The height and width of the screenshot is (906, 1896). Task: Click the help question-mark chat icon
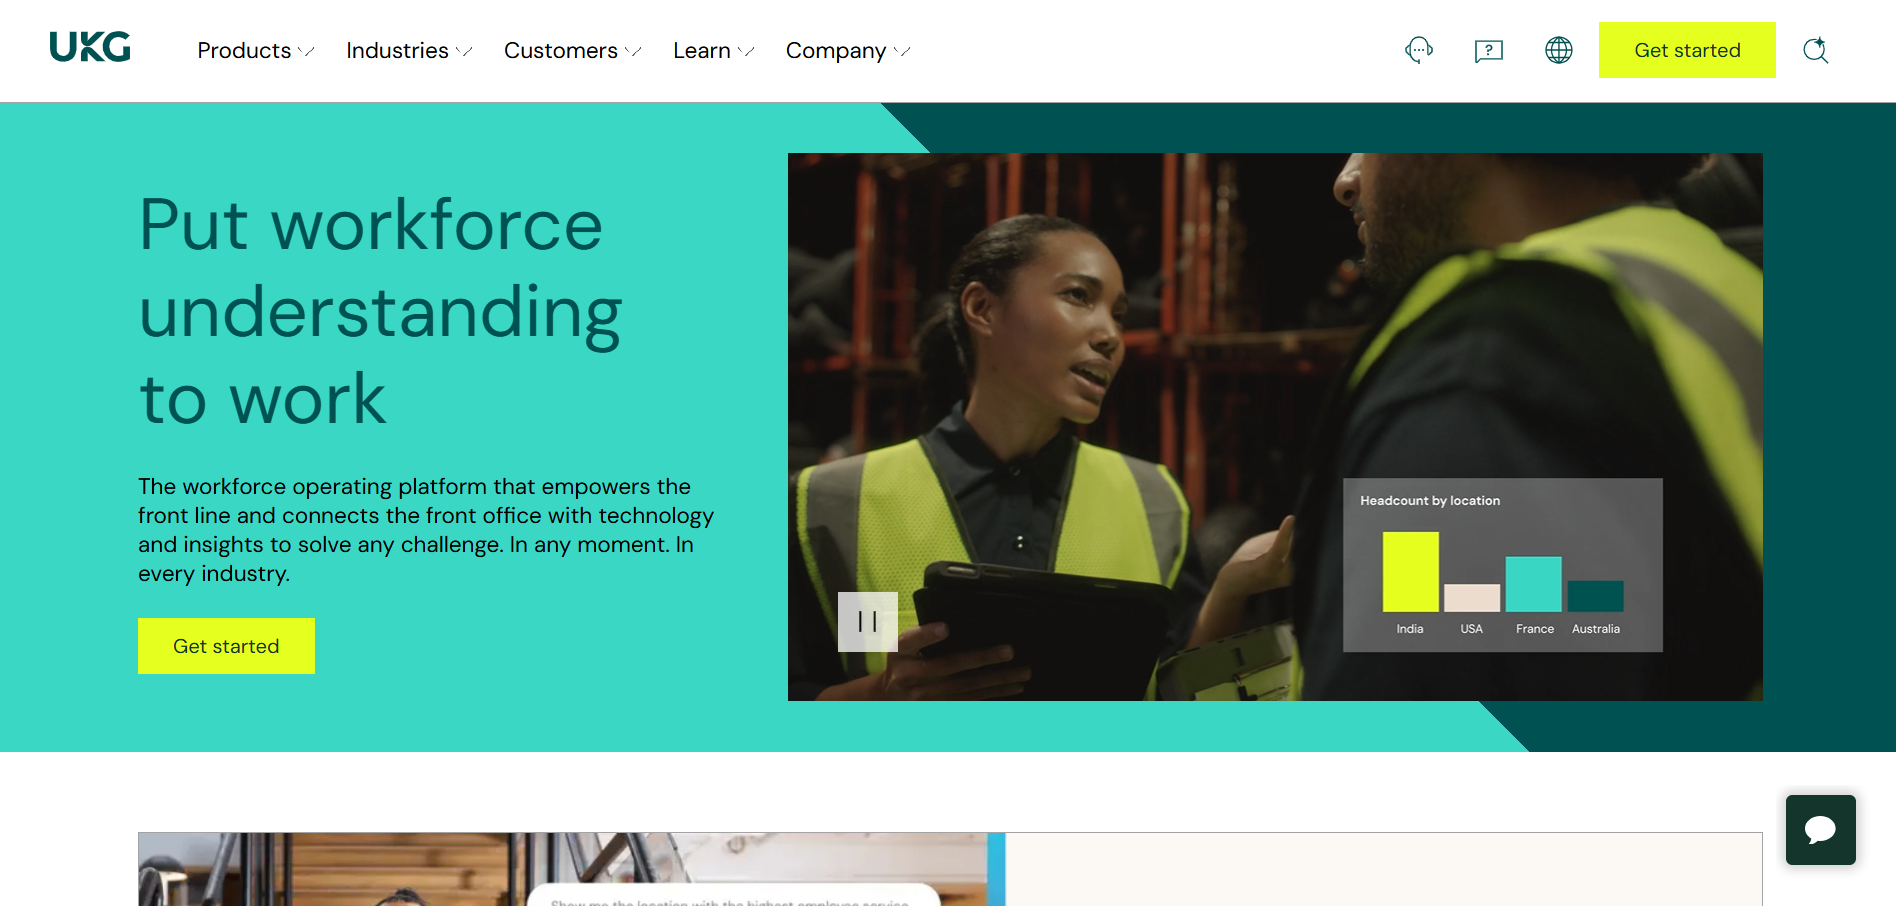(x=1489, y=50)
